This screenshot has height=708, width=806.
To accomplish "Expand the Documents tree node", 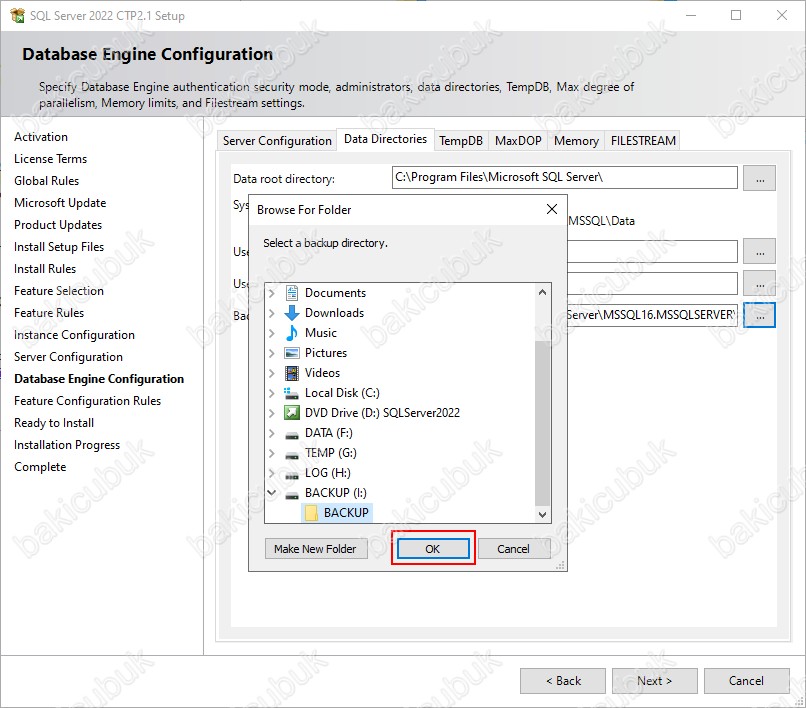I will 272,293.
